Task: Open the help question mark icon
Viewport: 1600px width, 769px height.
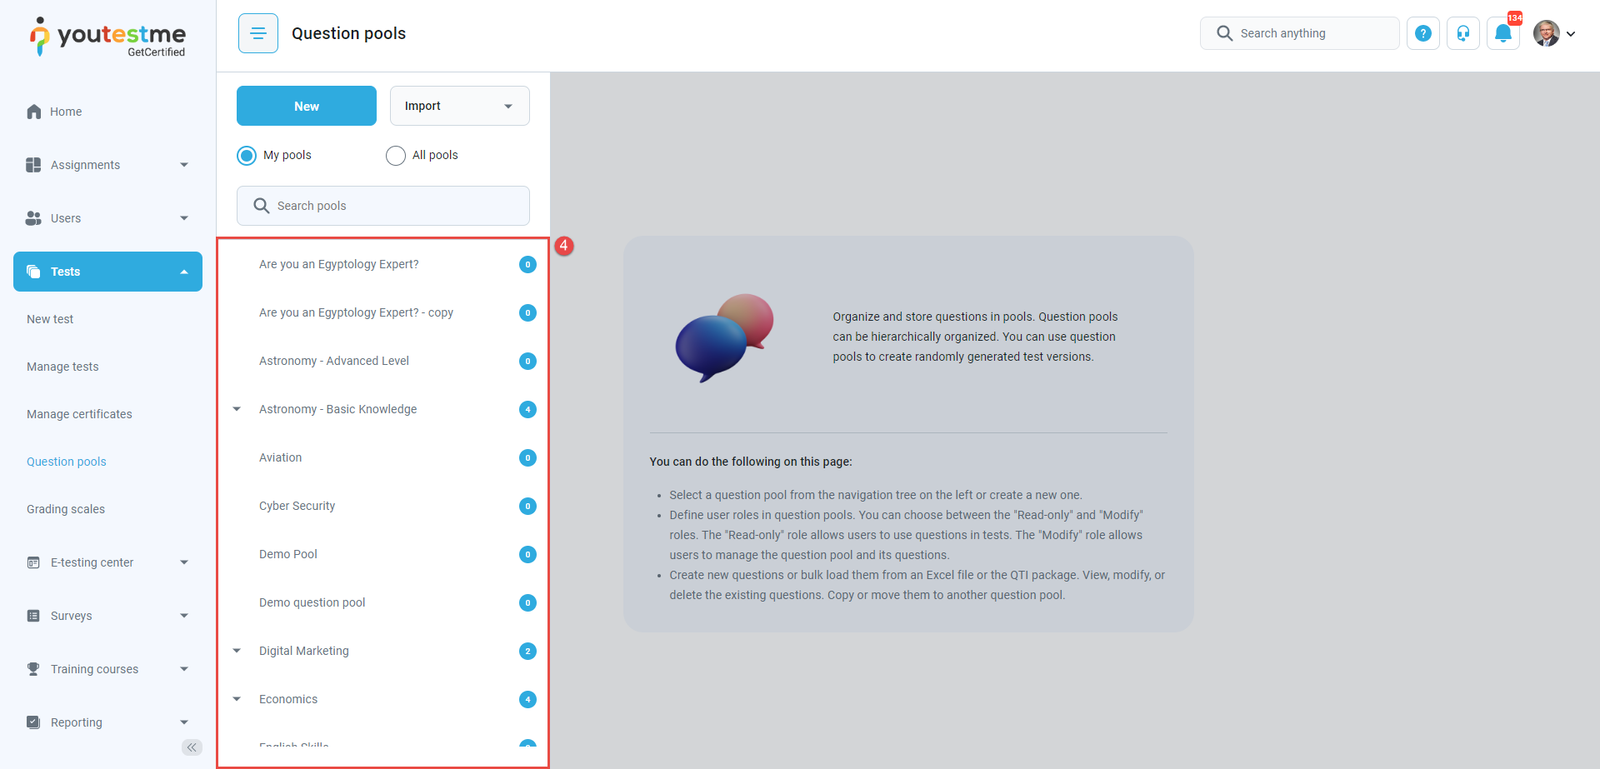Action: (1423, 33)
